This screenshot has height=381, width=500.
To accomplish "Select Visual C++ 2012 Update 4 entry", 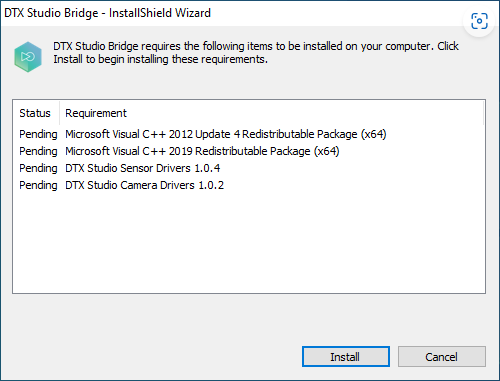I will pyautogui.click(x=226, y=134).
